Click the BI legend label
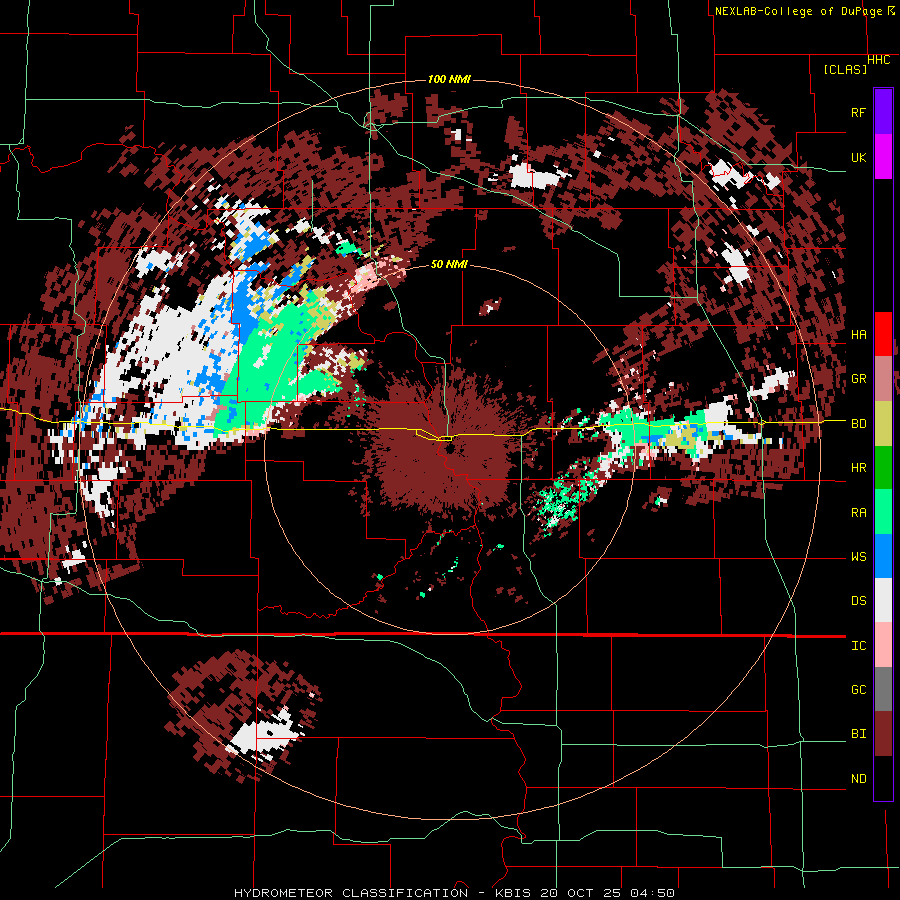Image resolution: width=900 pixels, height=900 pixels. coord(858,734)
